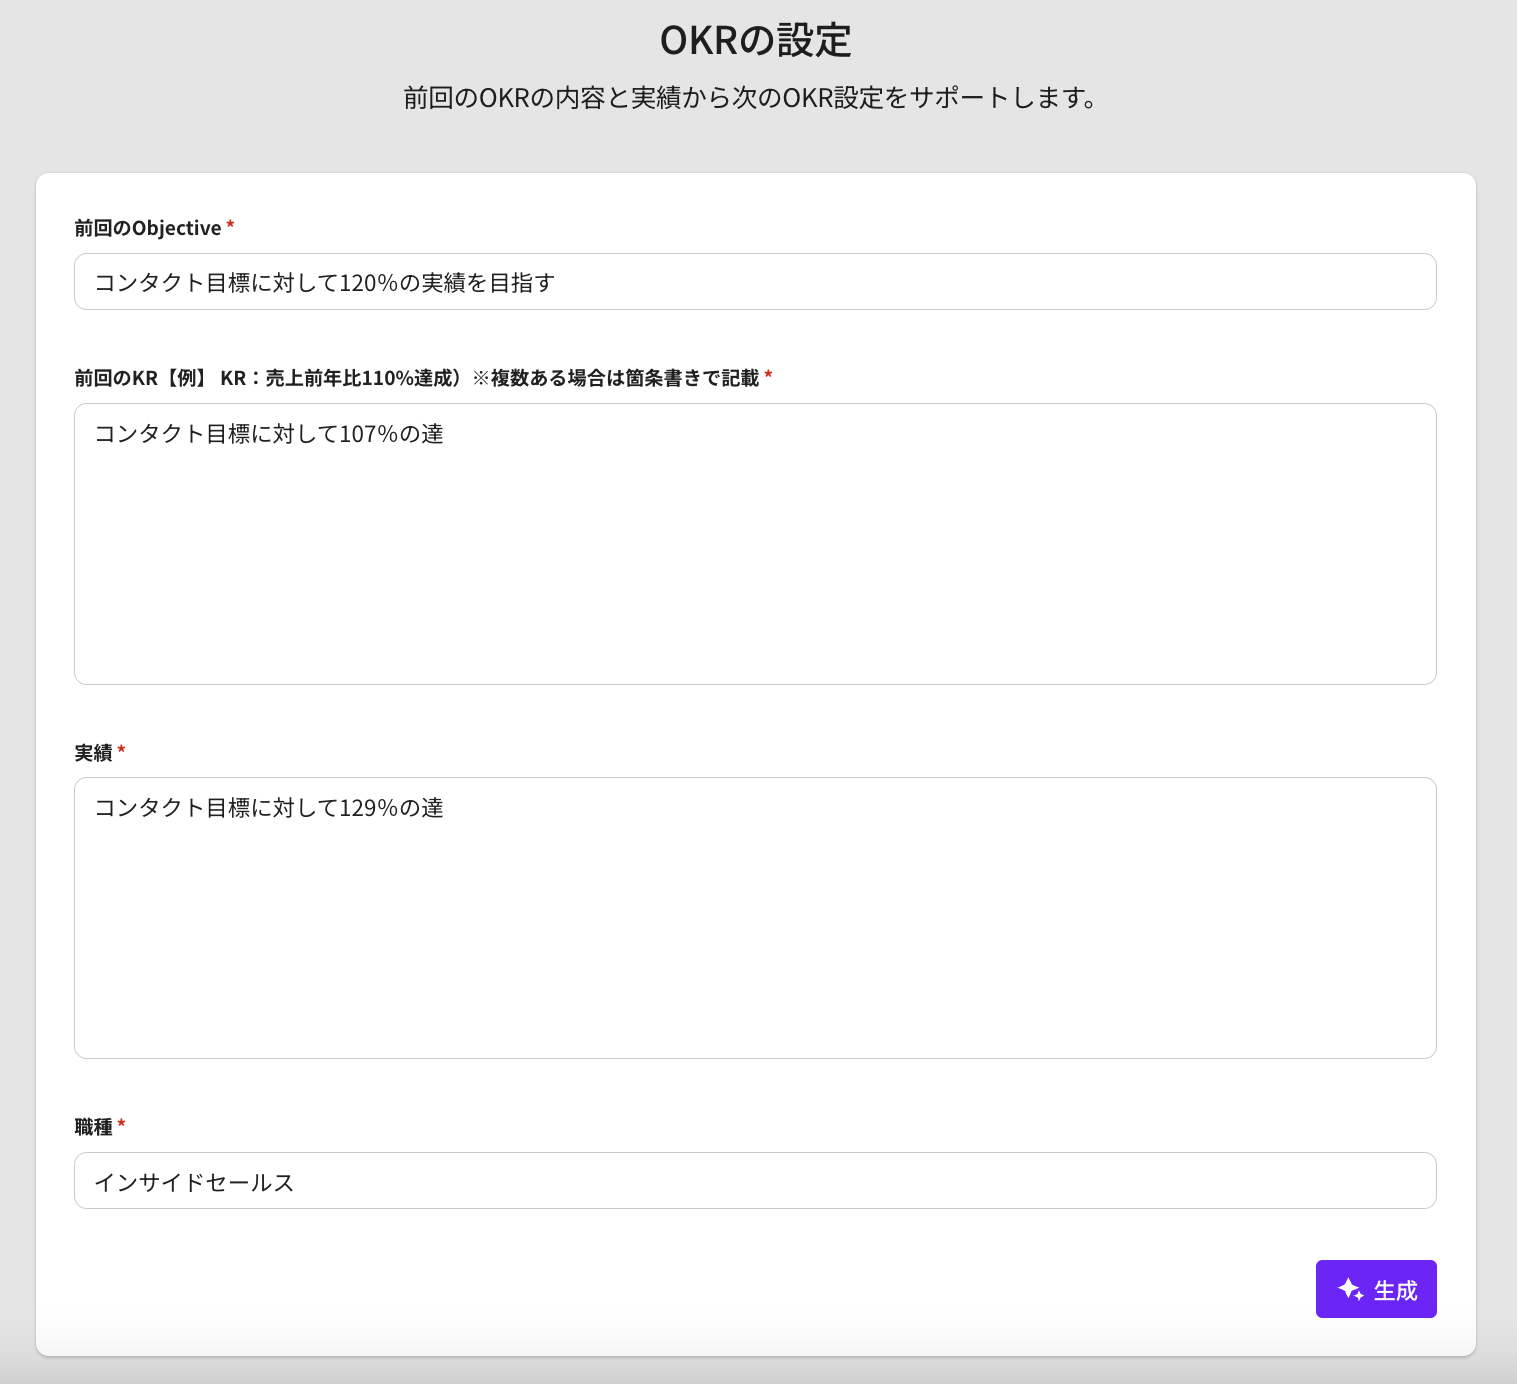Click the sparkle icon on the 生成 button

[1350, 1289]
